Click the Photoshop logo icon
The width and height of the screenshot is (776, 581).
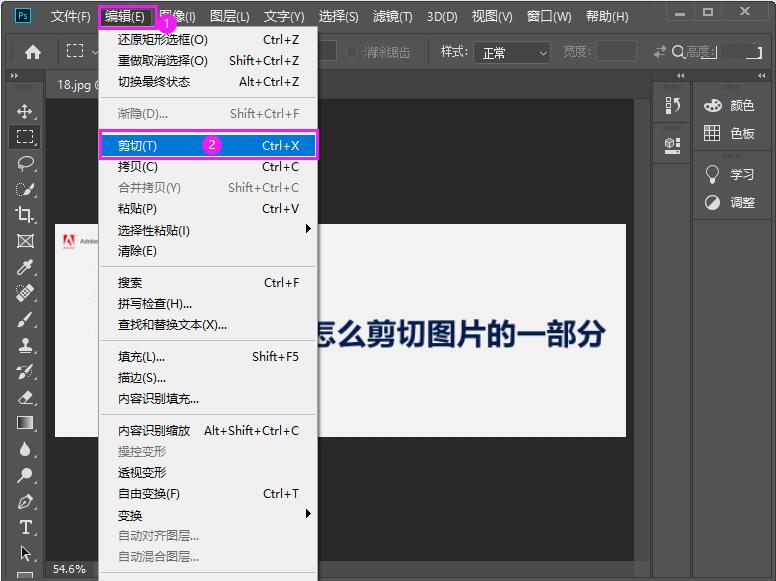pyautogui.click(x=23, y=16)
